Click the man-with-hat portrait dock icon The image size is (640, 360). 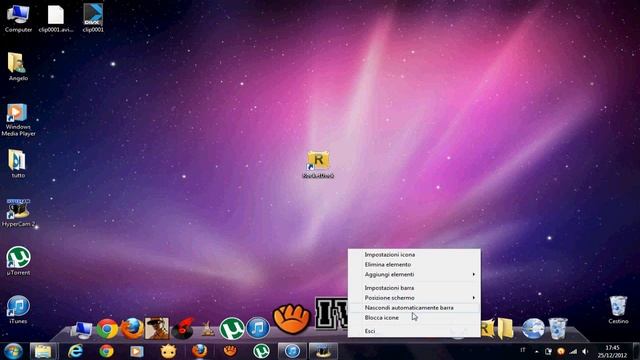pos(157,329)
